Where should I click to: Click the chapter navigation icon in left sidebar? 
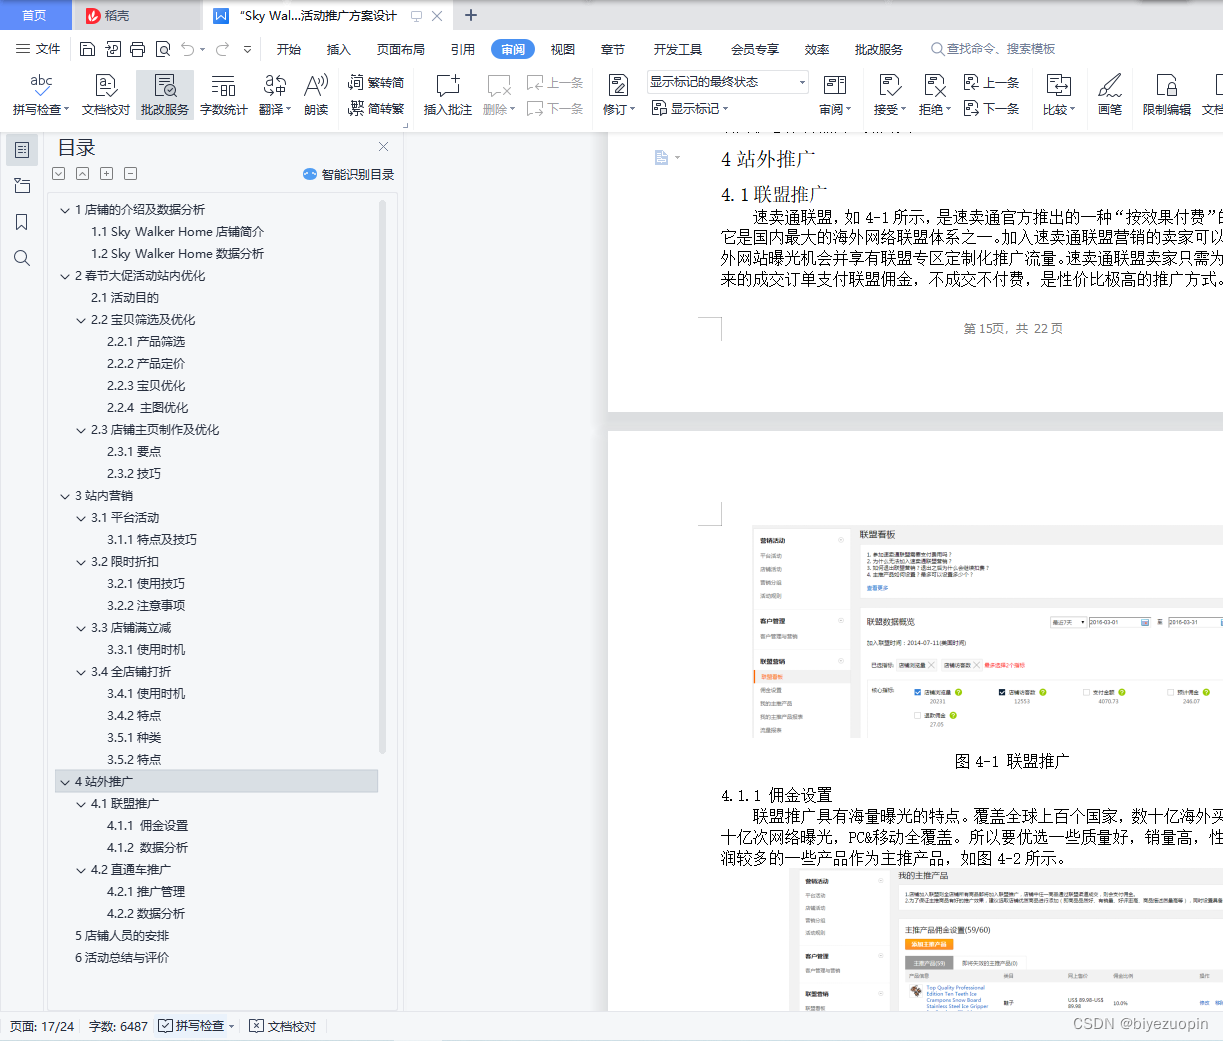(22, 186)
